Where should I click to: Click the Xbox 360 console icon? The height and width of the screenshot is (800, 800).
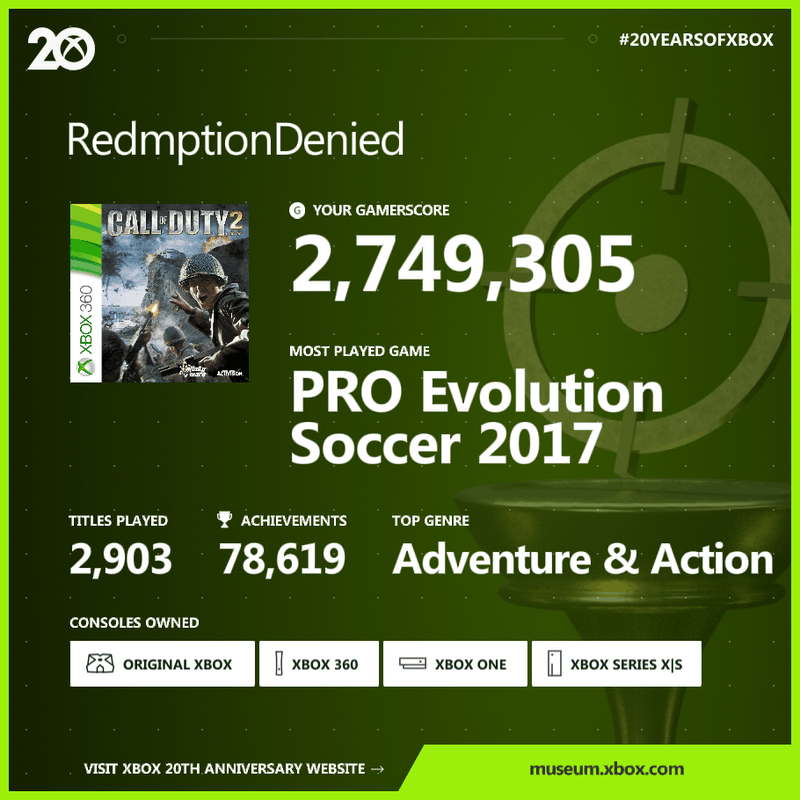(276, 664)
